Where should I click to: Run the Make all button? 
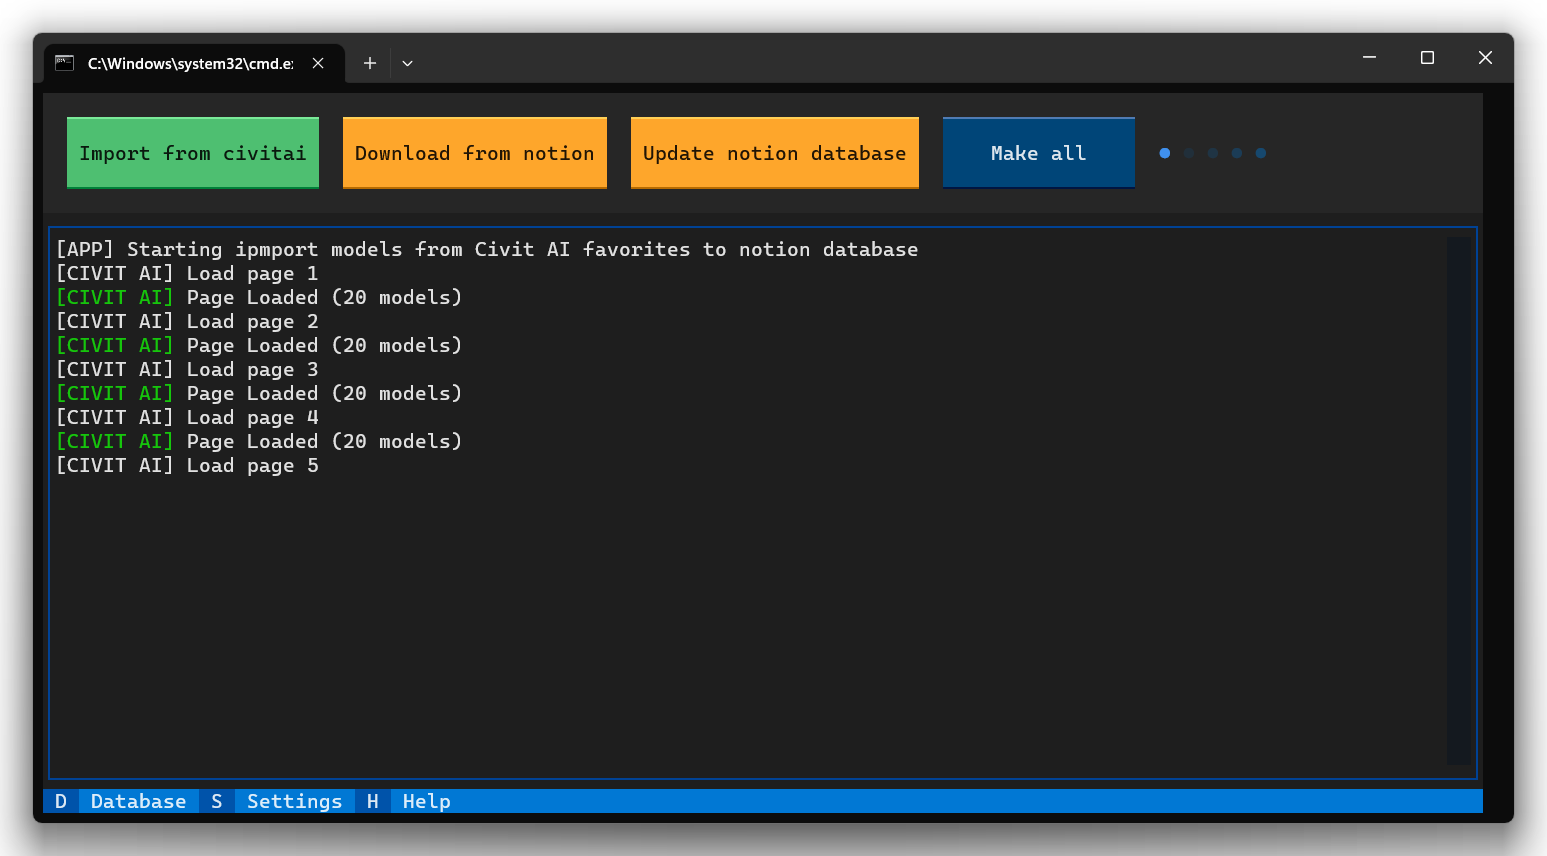(x=1038, y=153)
